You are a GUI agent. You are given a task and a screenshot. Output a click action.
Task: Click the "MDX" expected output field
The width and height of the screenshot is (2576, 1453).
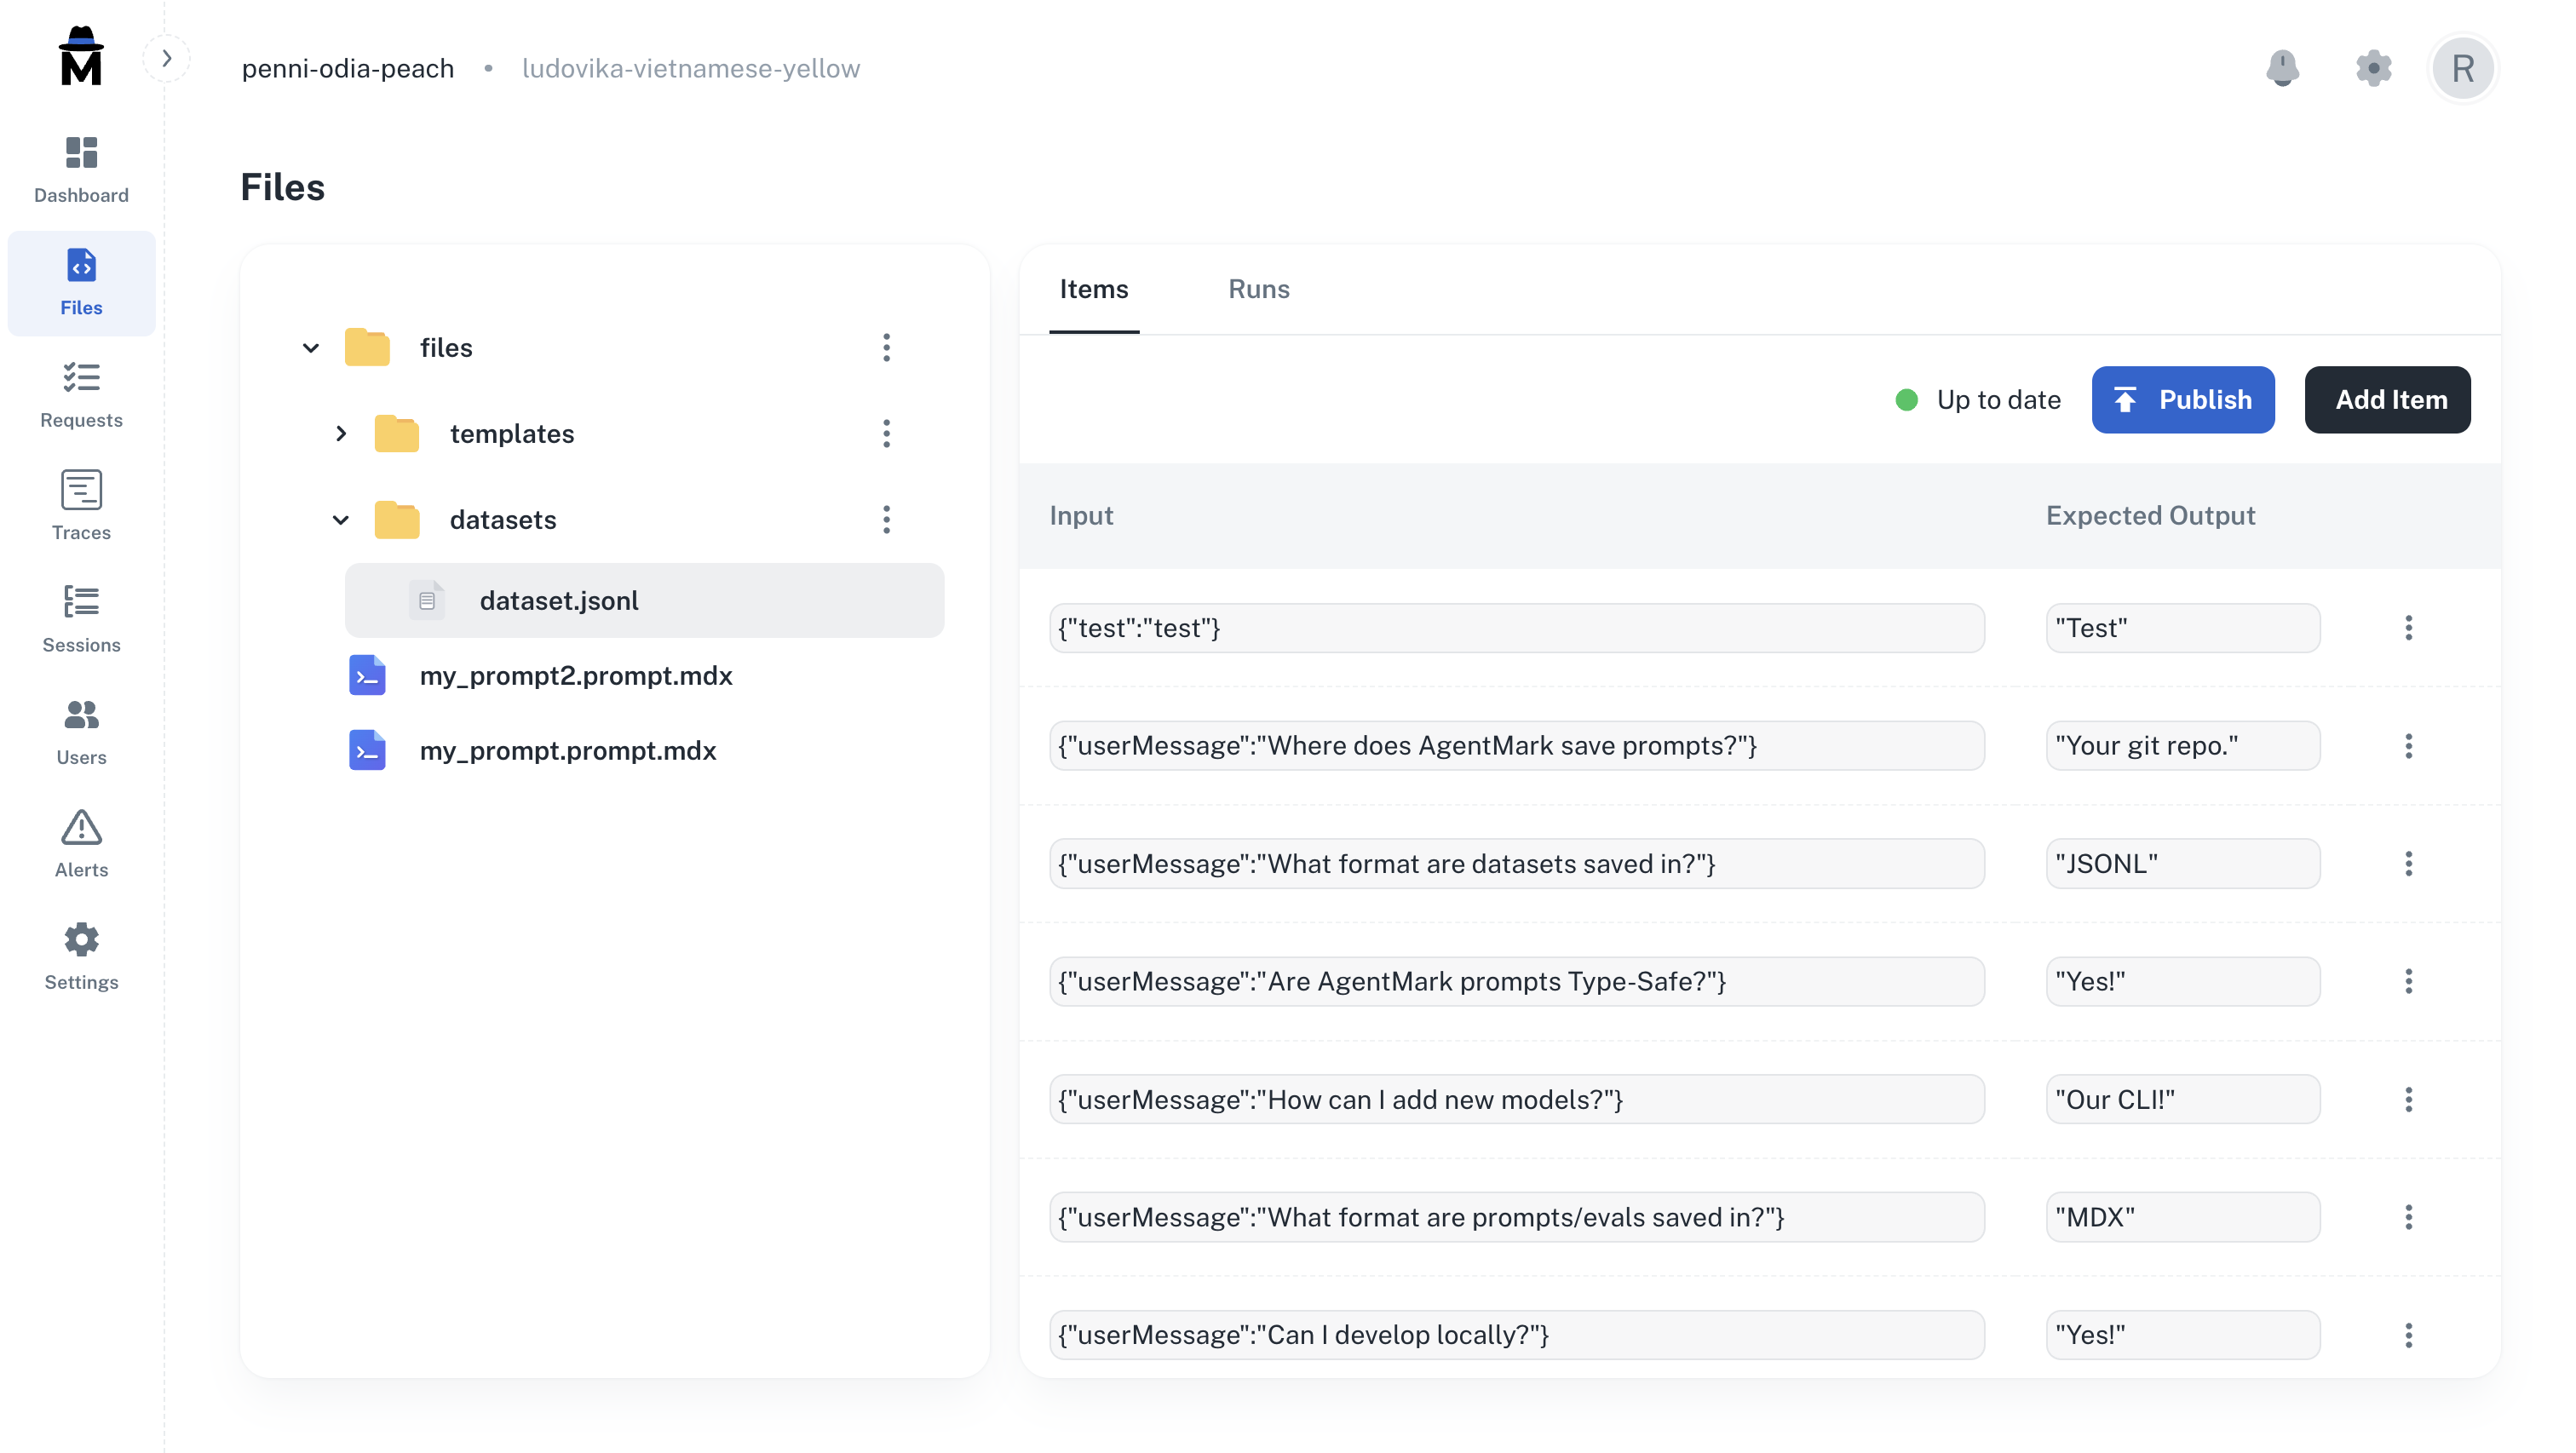[x=2183, y=1218]
